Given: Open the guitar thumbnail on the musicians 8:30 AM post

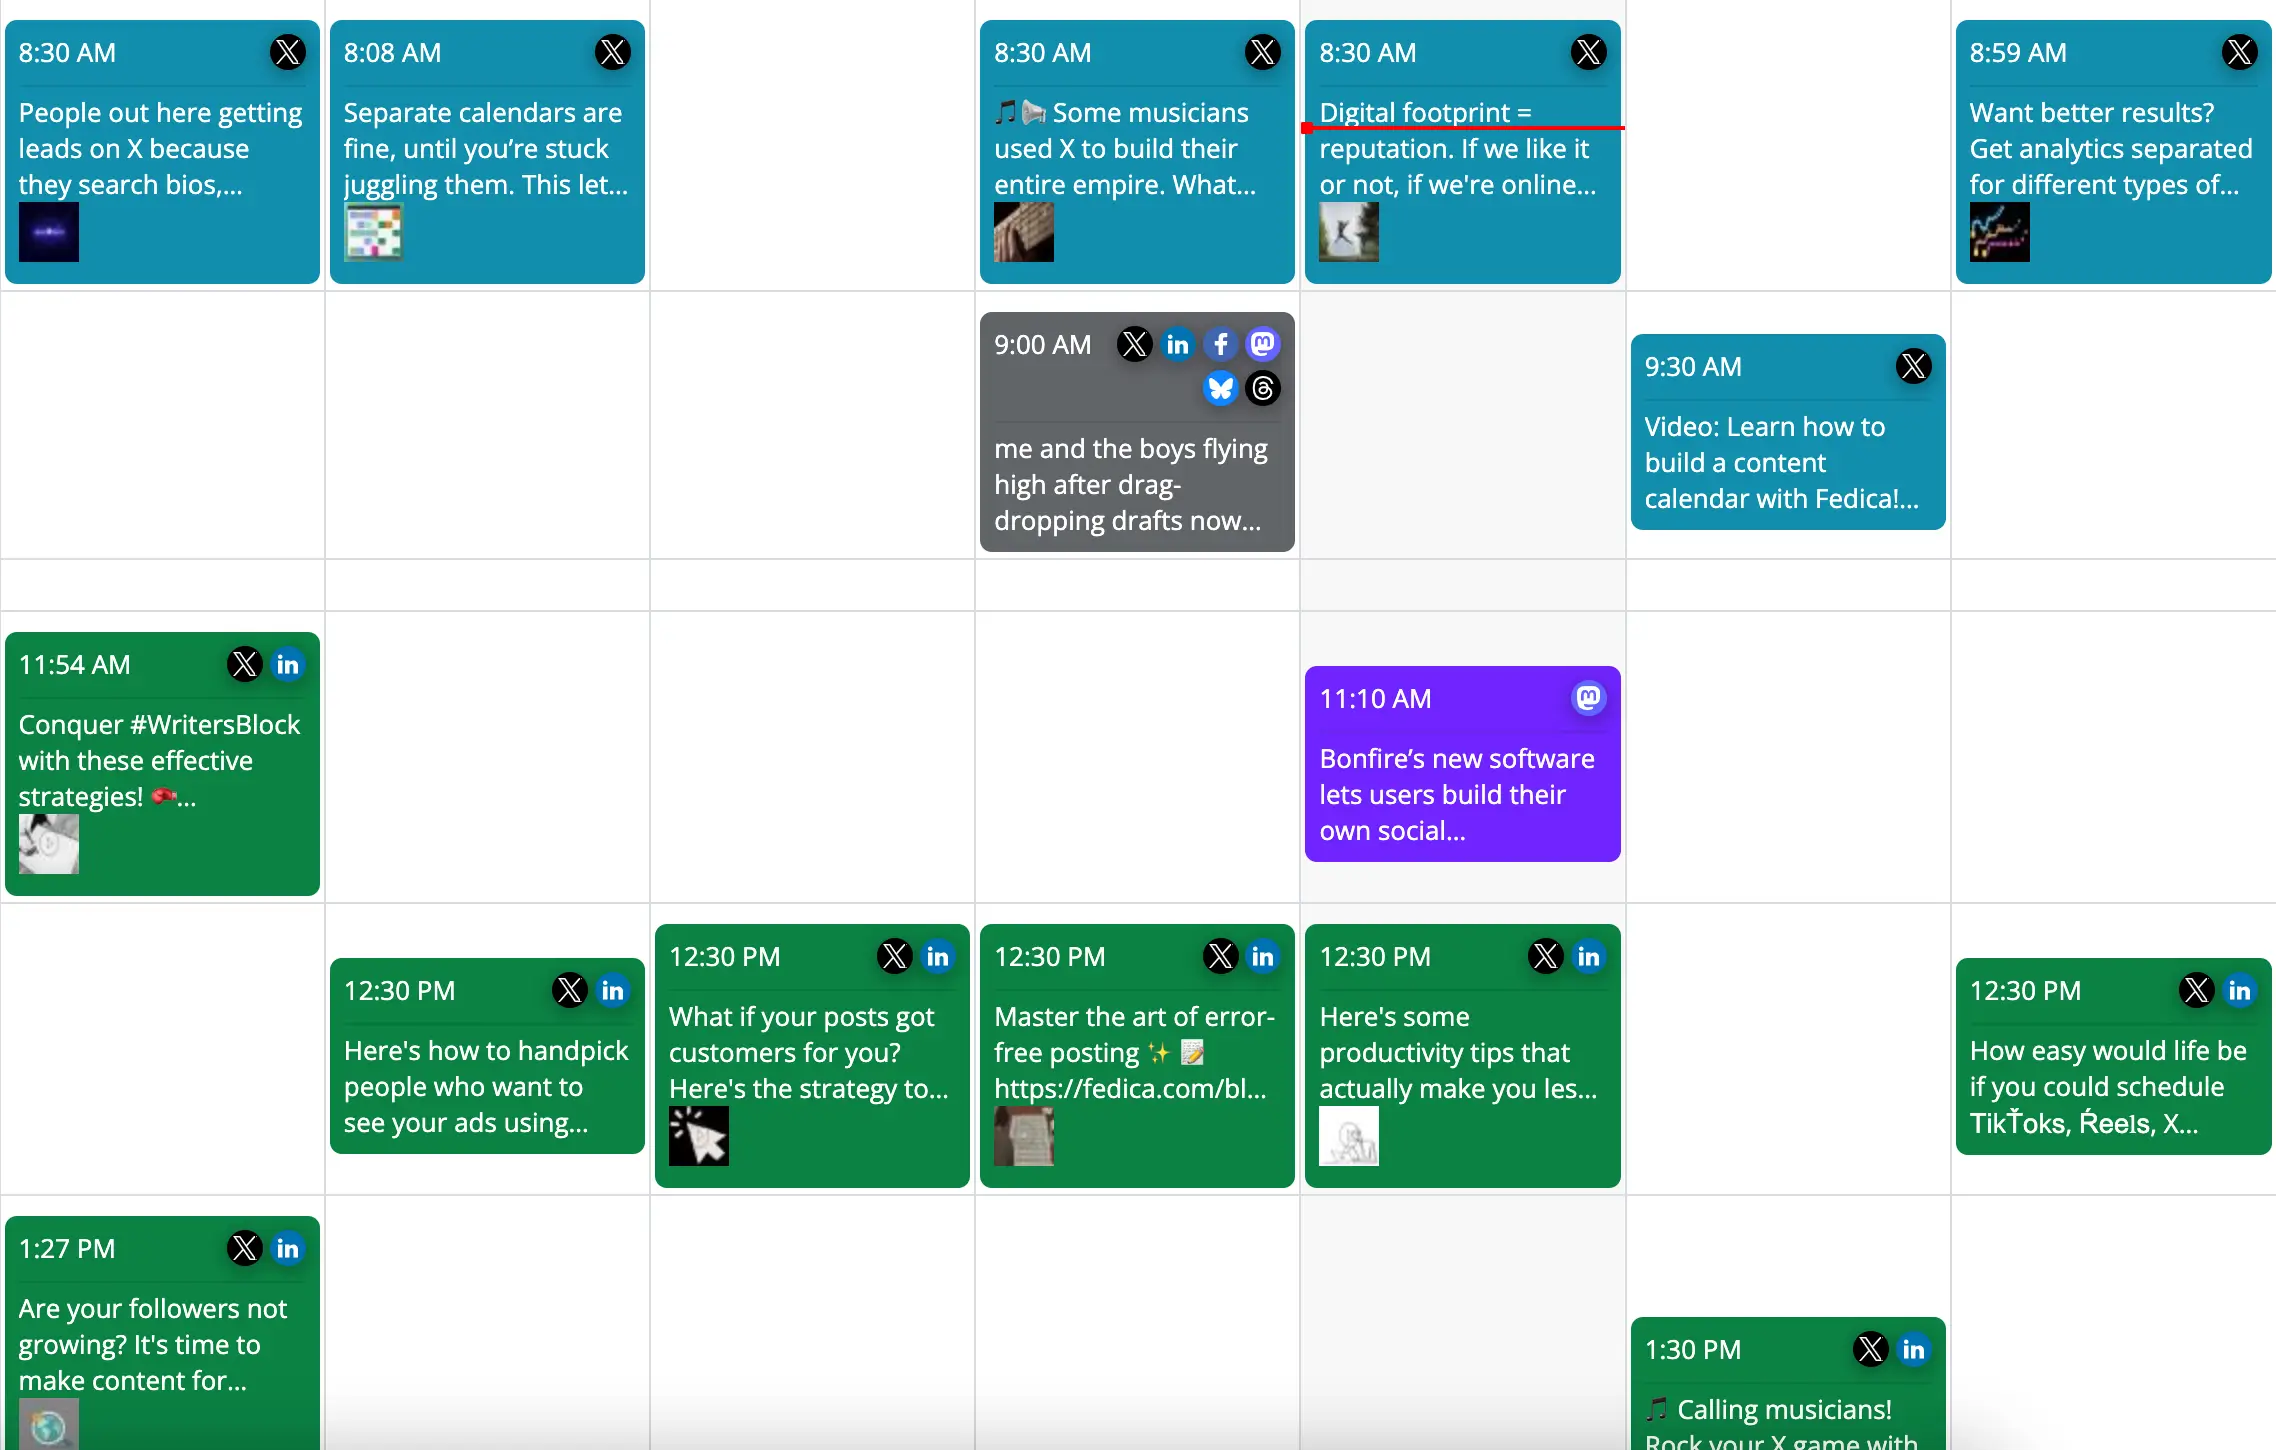Looking at the screenshot, I should [x=1023, y=232].
